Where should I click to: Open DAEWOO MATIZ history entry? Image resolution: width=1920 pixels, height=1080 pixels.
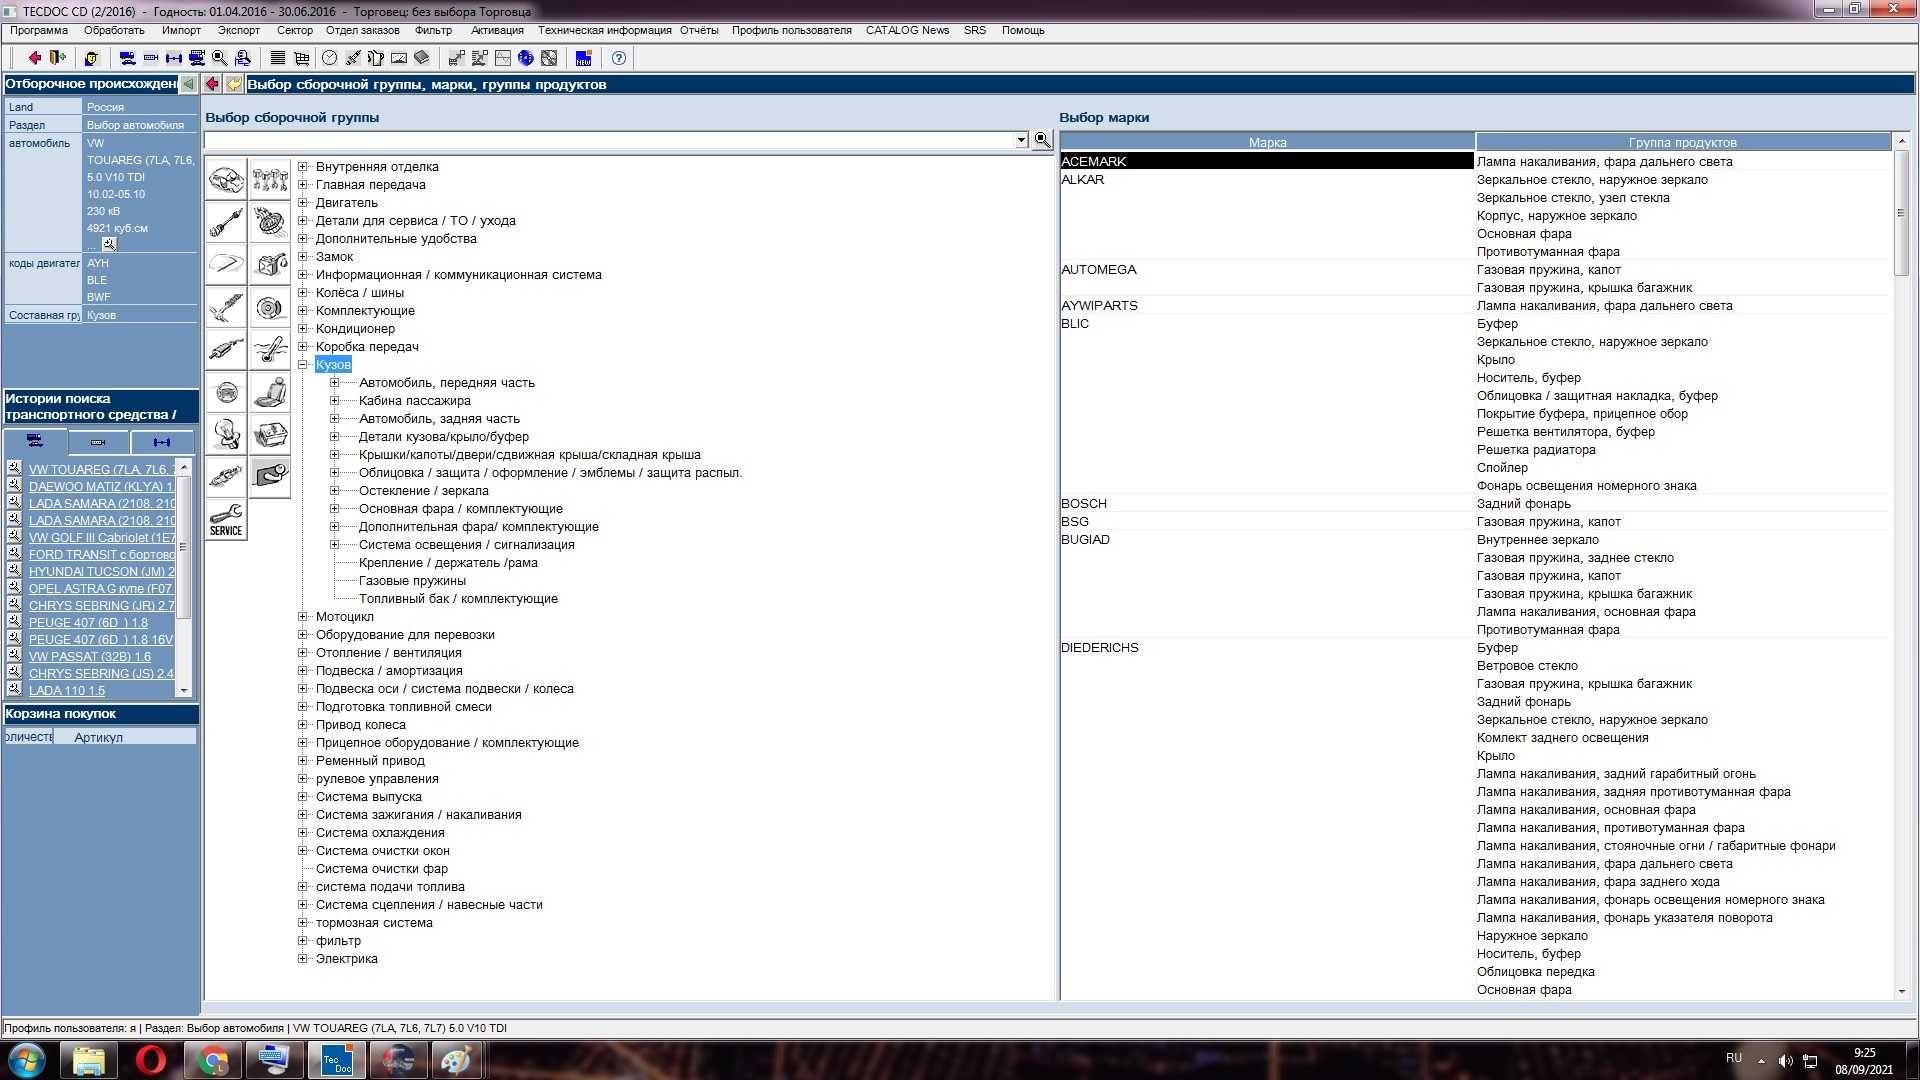(101, 486)
